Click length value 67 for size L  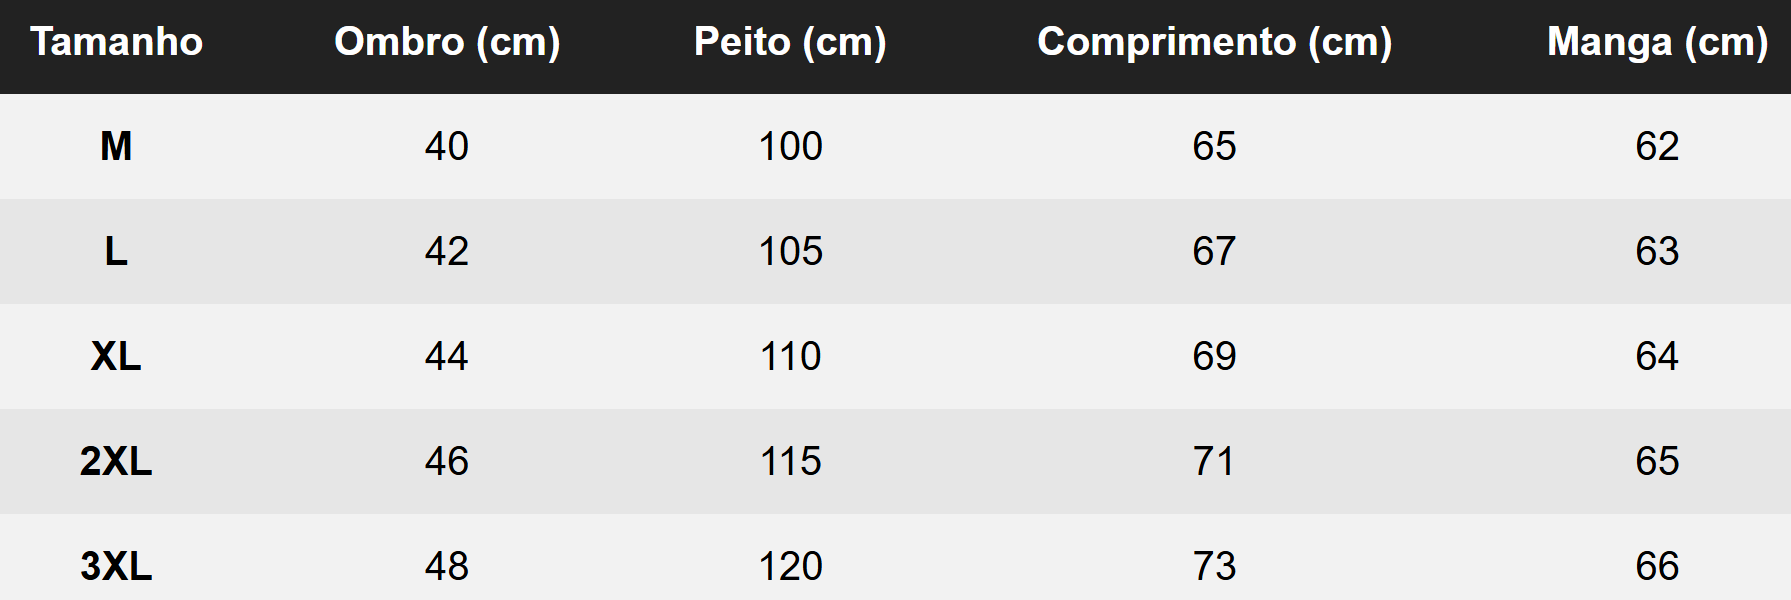point(1214,252)
